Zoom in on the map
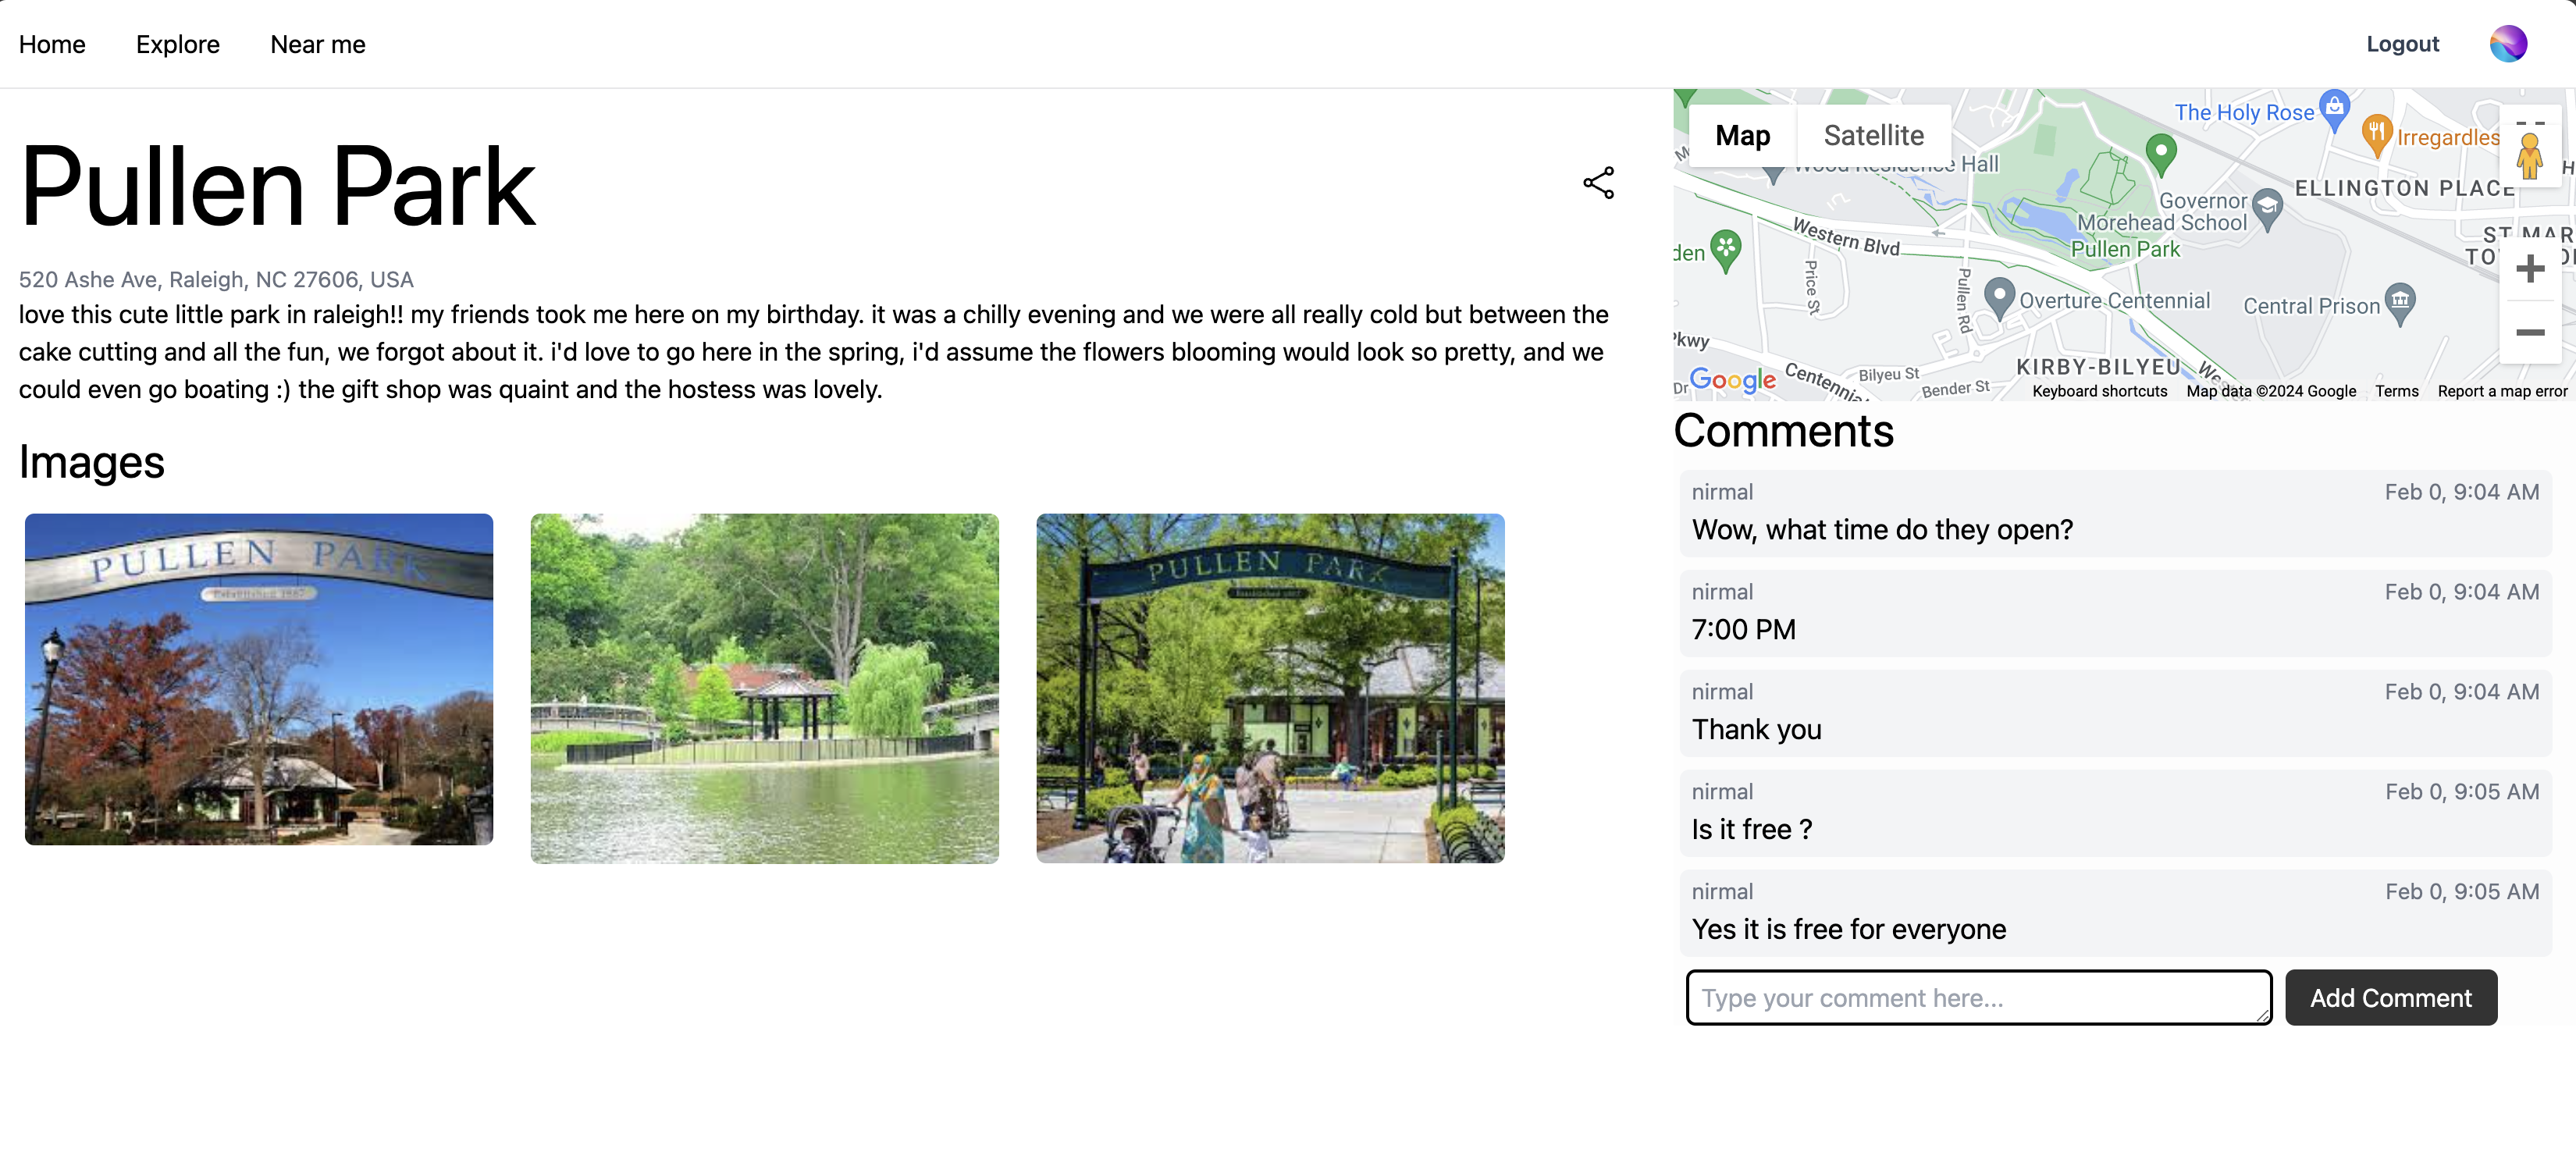The height and width of the screenshot is (1163, 2576). (2529, 268)
